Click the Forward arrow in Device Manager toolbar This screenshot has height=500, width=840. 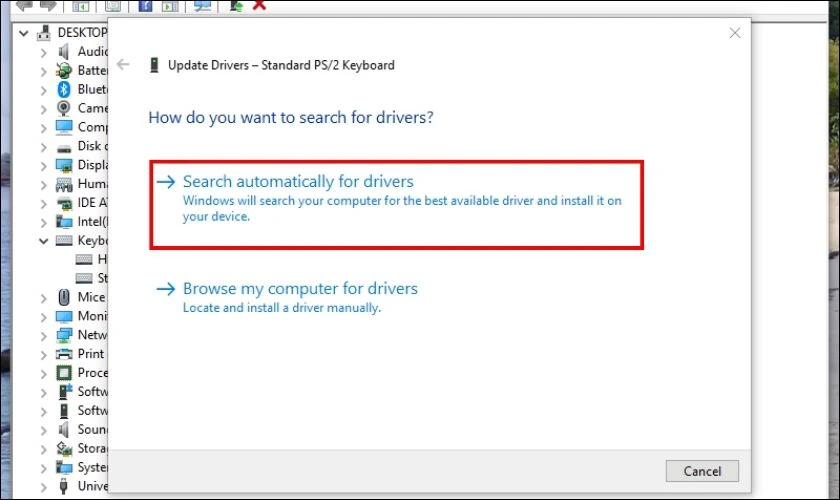tap(48, 5)
